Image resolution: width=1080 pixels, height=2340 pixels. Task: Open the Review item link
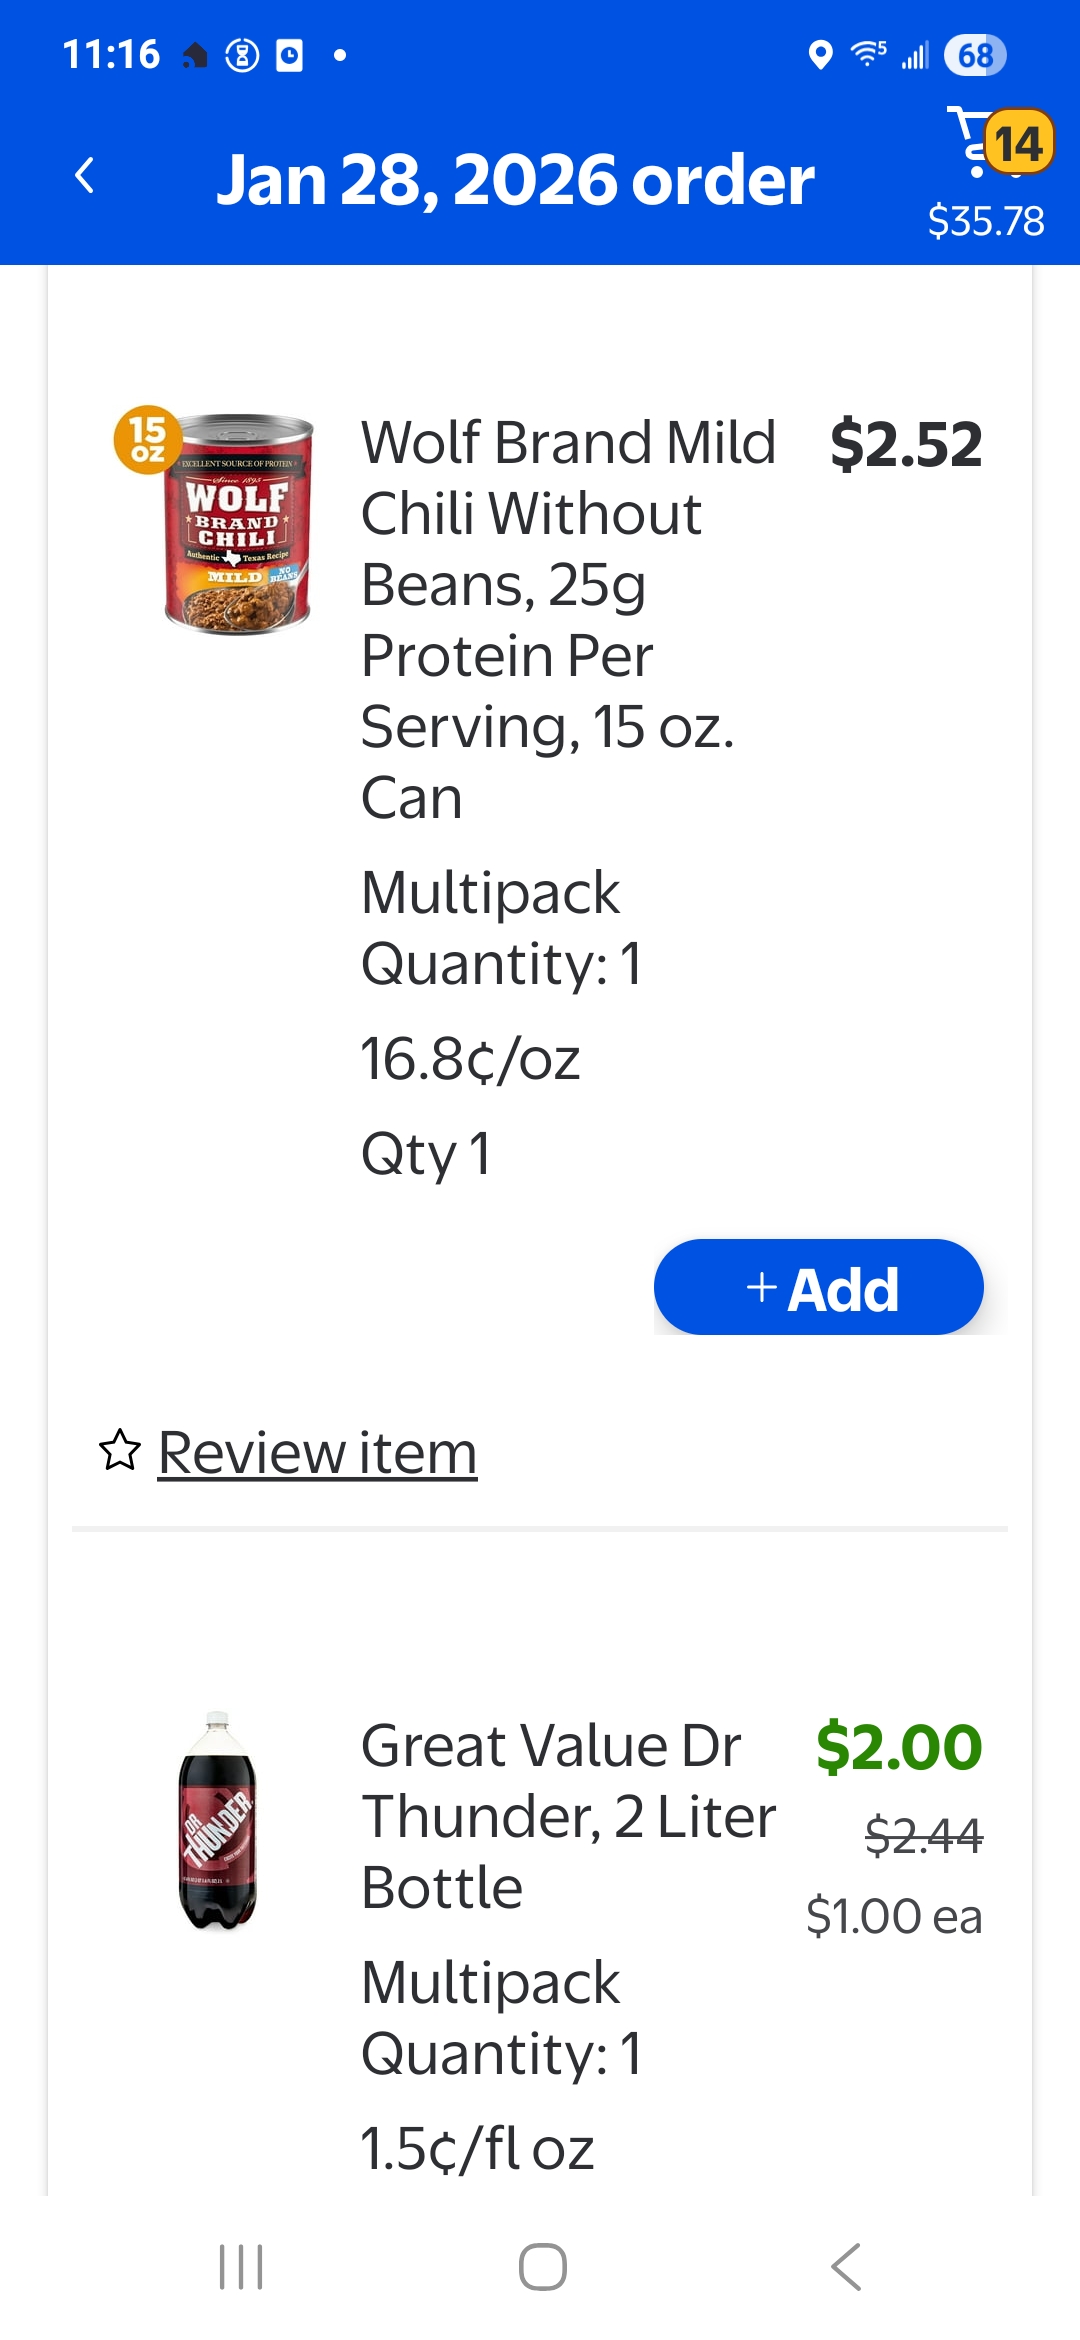[x=317, y=1452]
